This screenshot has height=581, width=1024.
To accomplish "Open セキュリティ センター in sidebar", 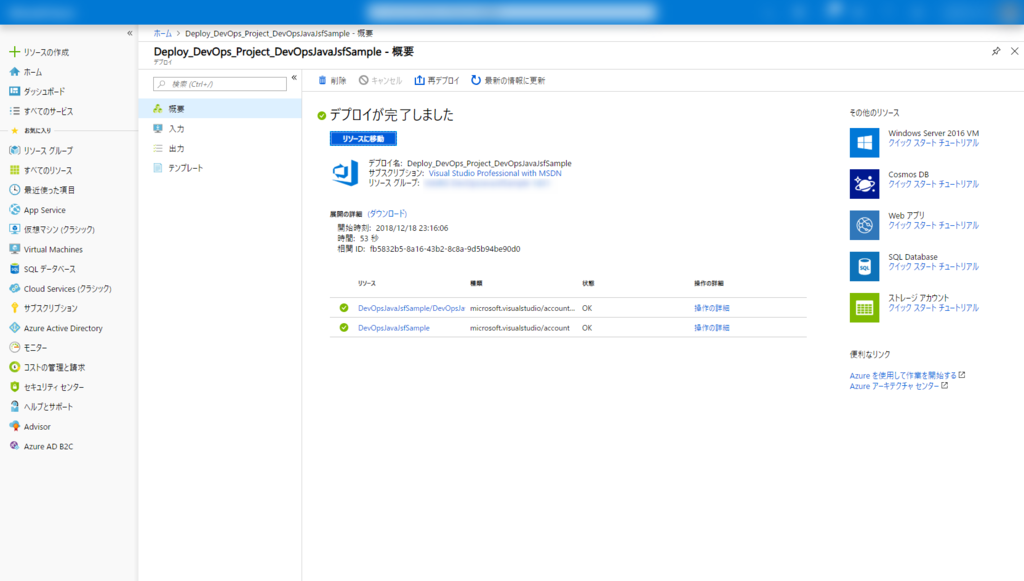I will point(46,387).
